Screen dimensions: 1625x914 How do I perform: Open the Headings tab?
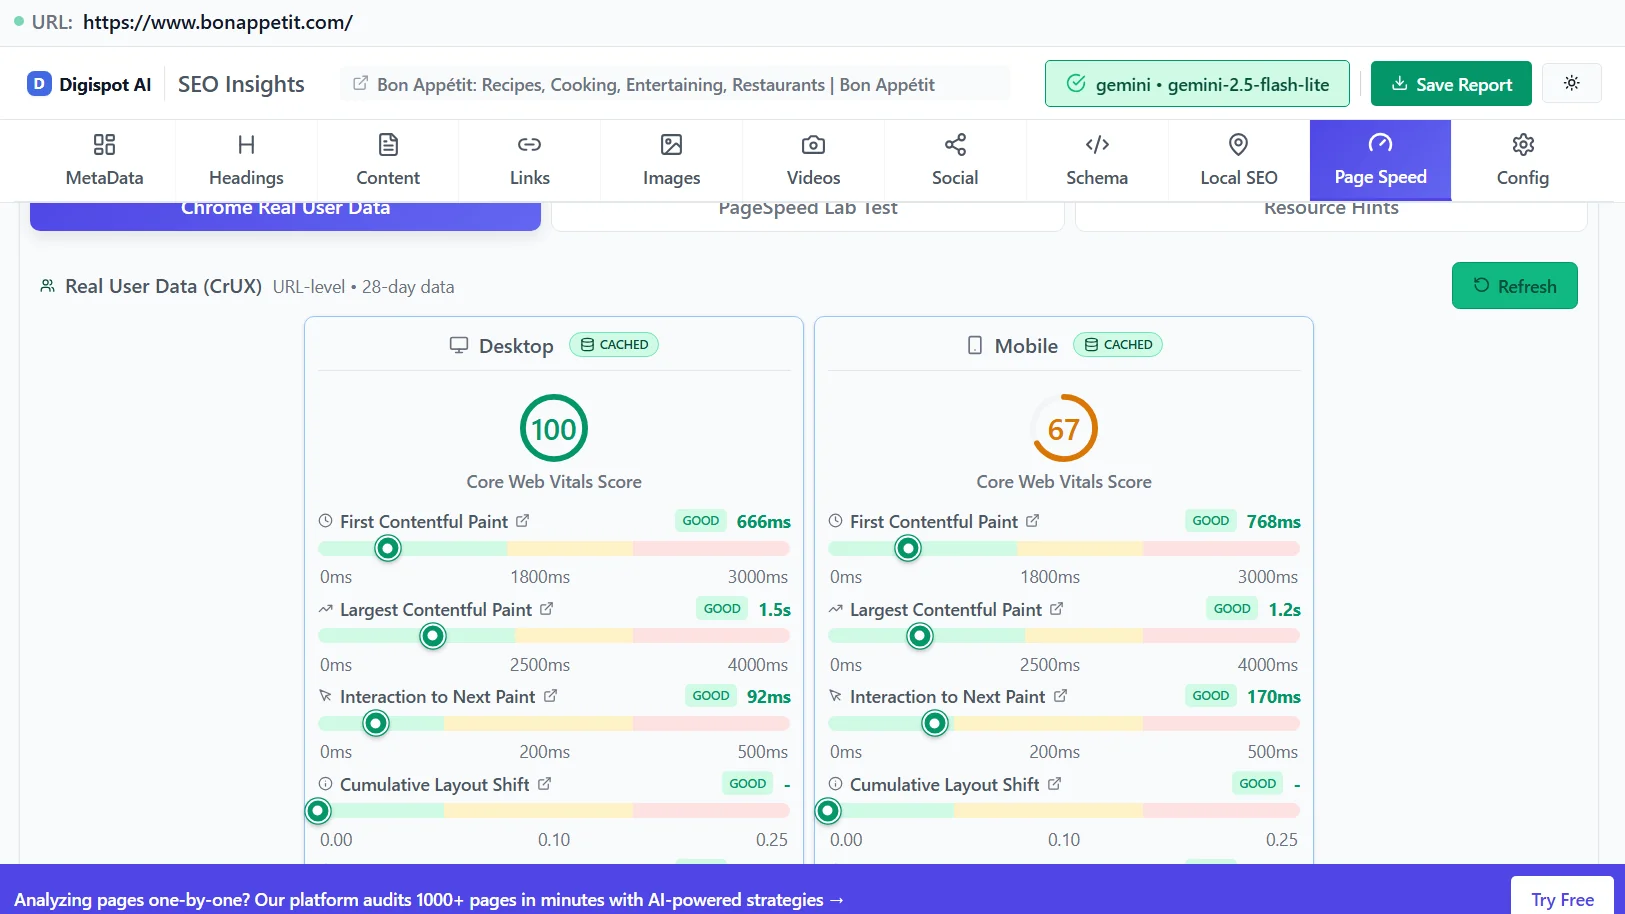click(246, 161)
